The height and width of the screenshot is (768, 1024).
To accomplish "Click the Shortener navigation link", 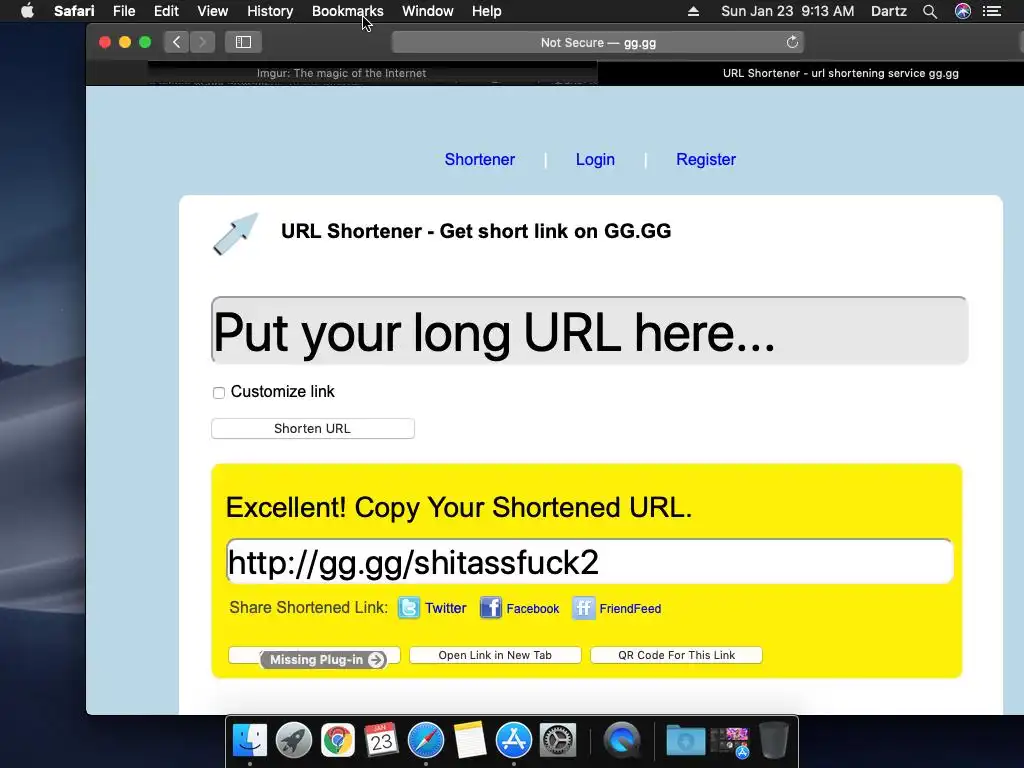I will tap(479, 159).
